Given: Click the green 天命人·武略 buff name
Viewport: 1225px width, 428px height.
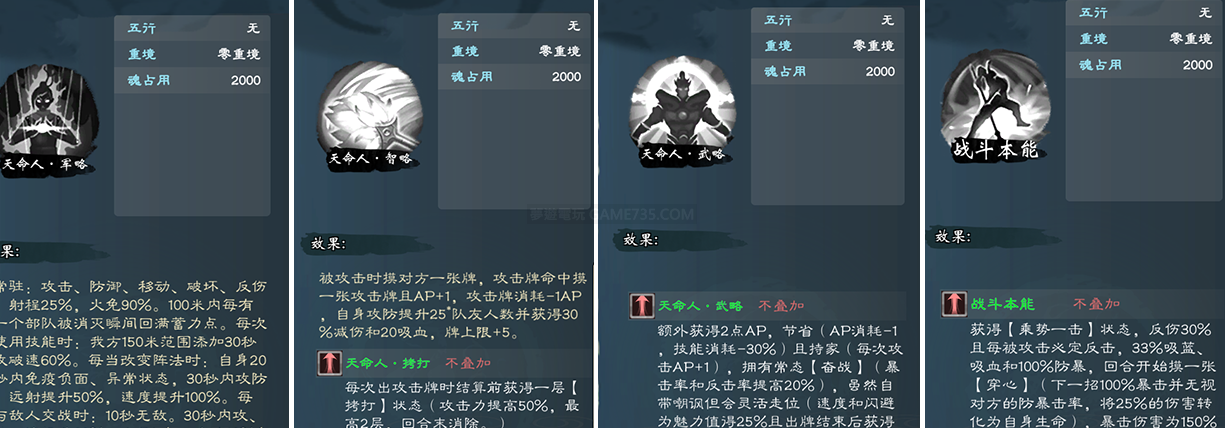Looking at the screenshot, I should 700,305.
